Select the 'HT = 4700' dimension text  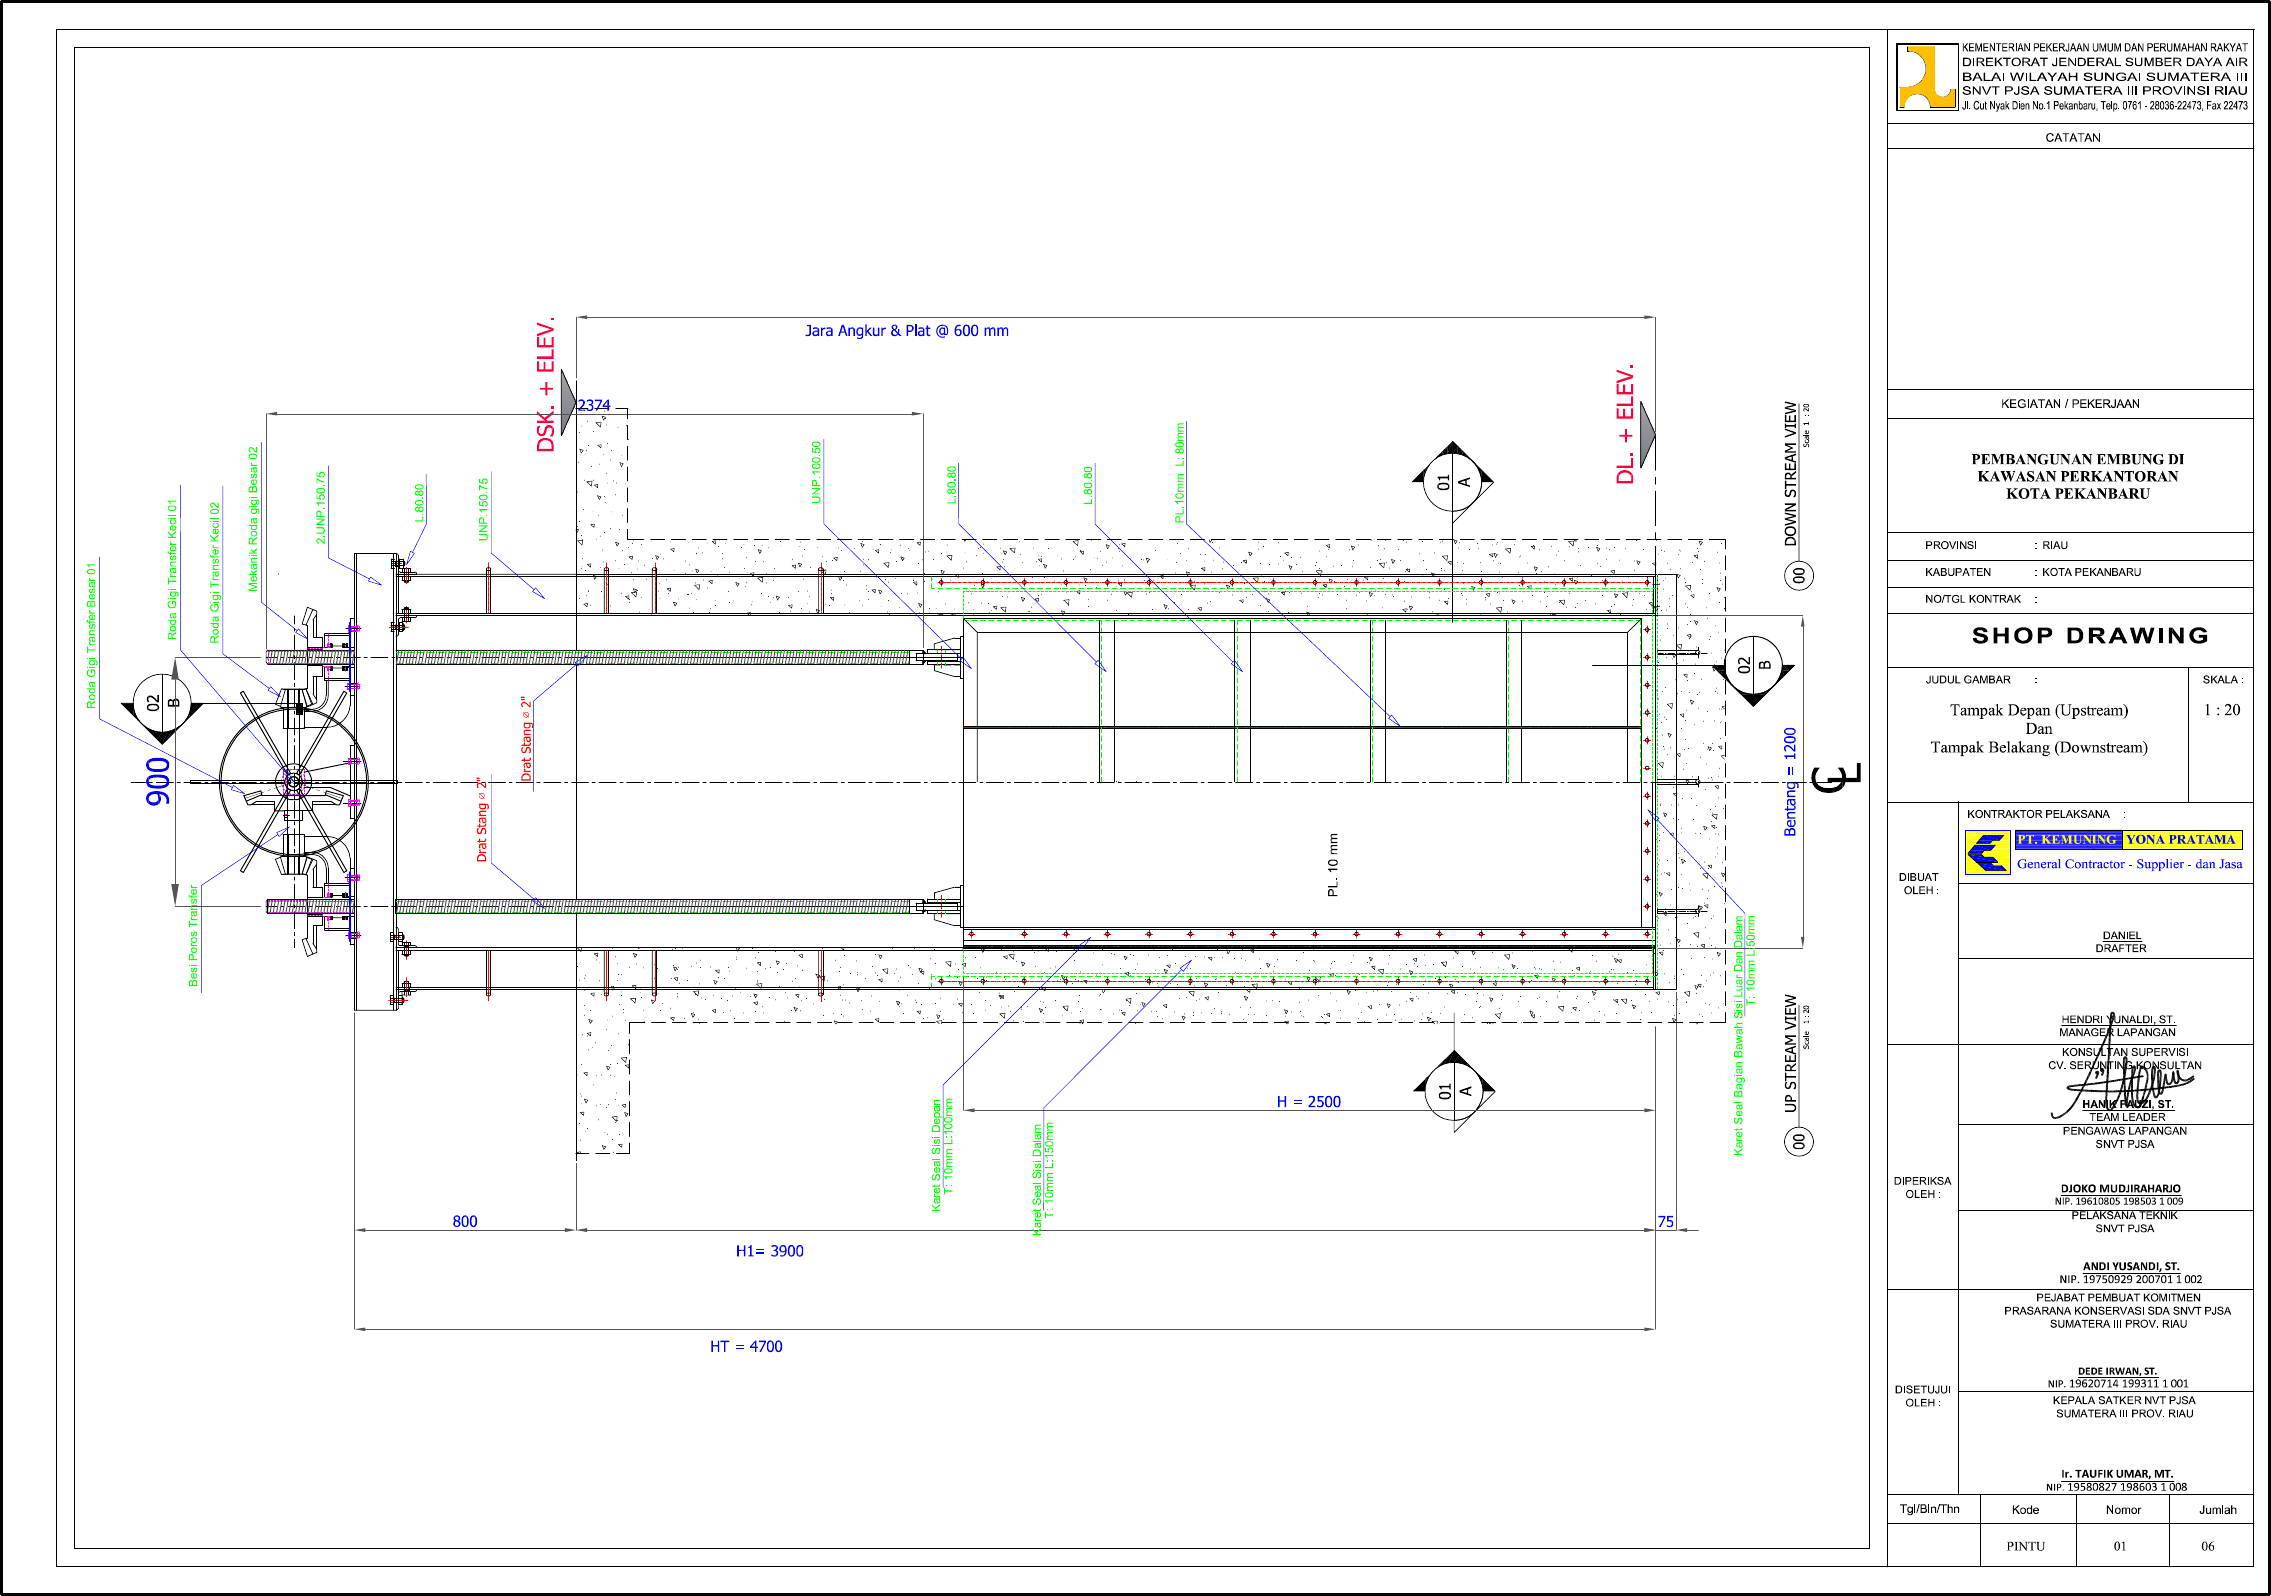click(x=746, y=1347)
